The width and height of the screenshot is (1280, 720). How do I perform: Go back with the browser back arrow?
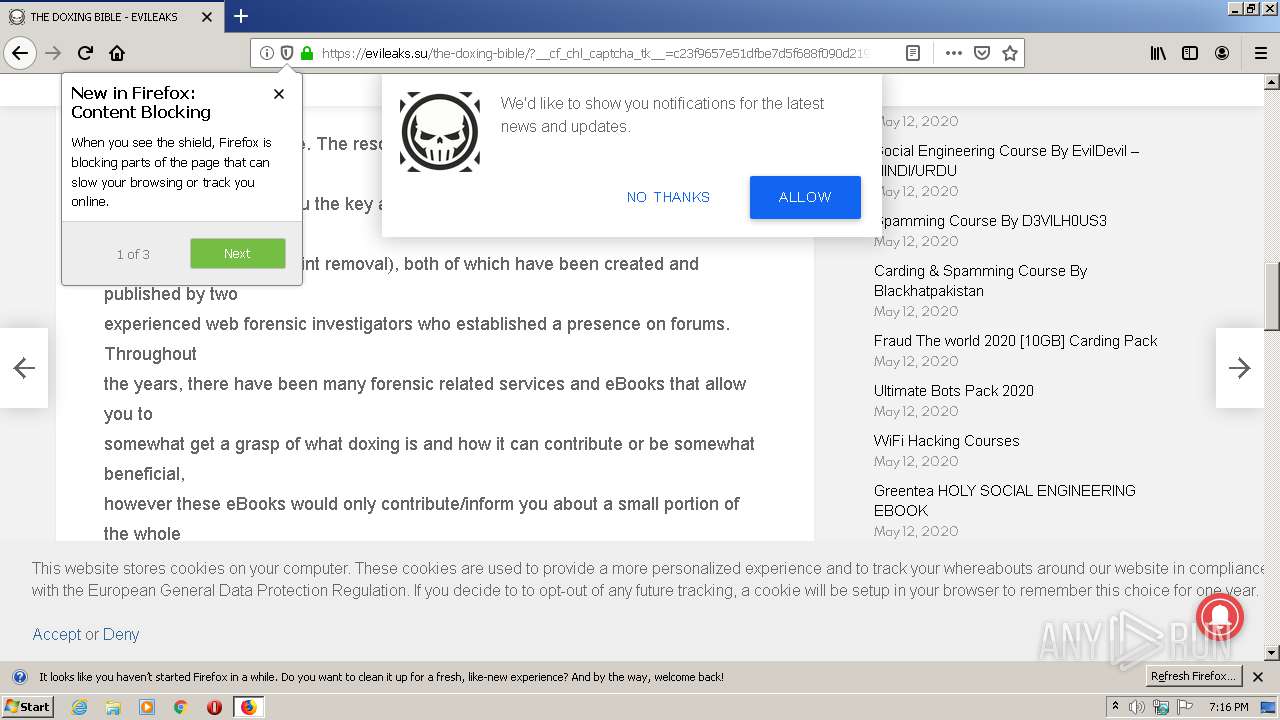[x=20, y=53]
